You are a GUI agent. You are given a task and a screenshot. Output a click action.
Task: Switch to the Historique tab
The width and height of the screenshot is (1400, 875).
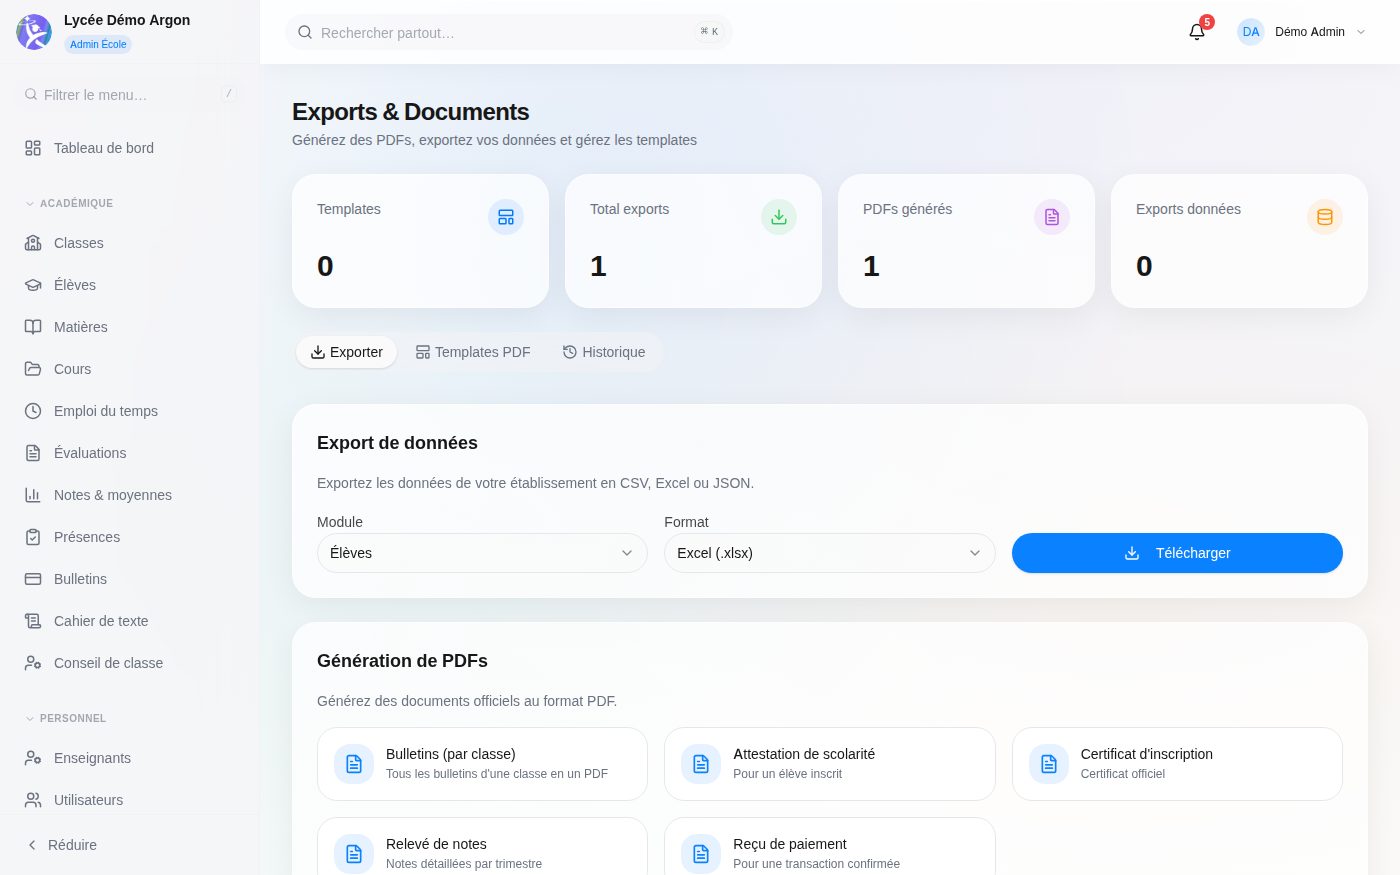click(x=604, y=352)
